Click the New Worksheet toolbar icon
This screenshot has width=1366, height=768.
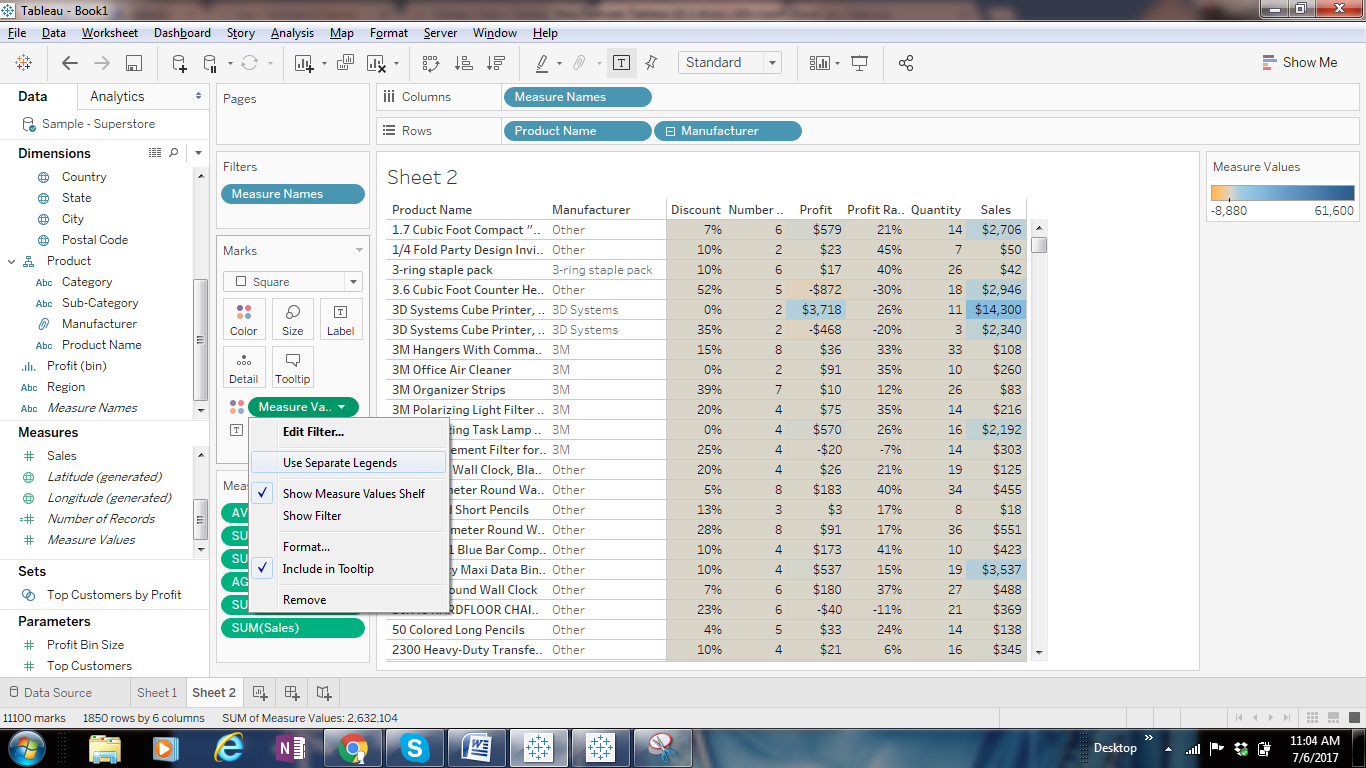point(305,63)
